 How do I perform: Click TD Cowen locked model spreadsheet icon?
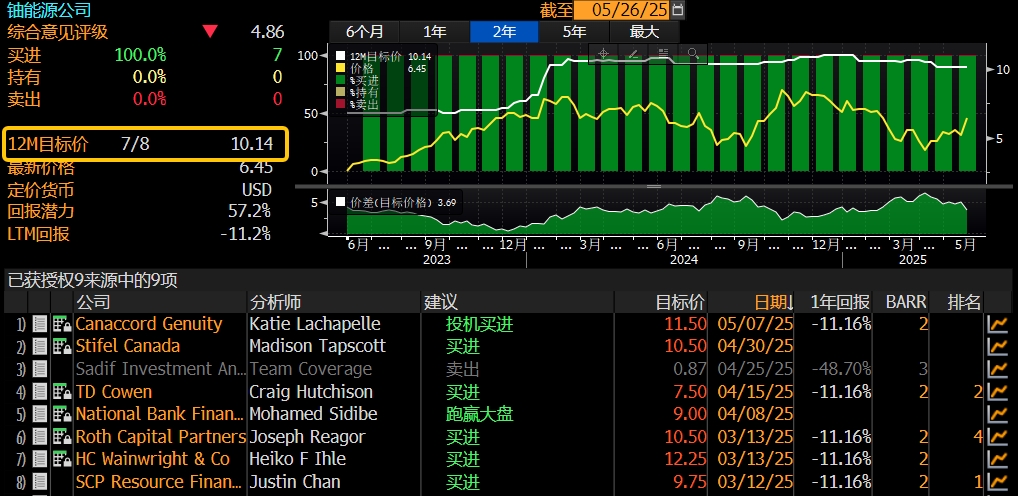[x=62, y=392]
